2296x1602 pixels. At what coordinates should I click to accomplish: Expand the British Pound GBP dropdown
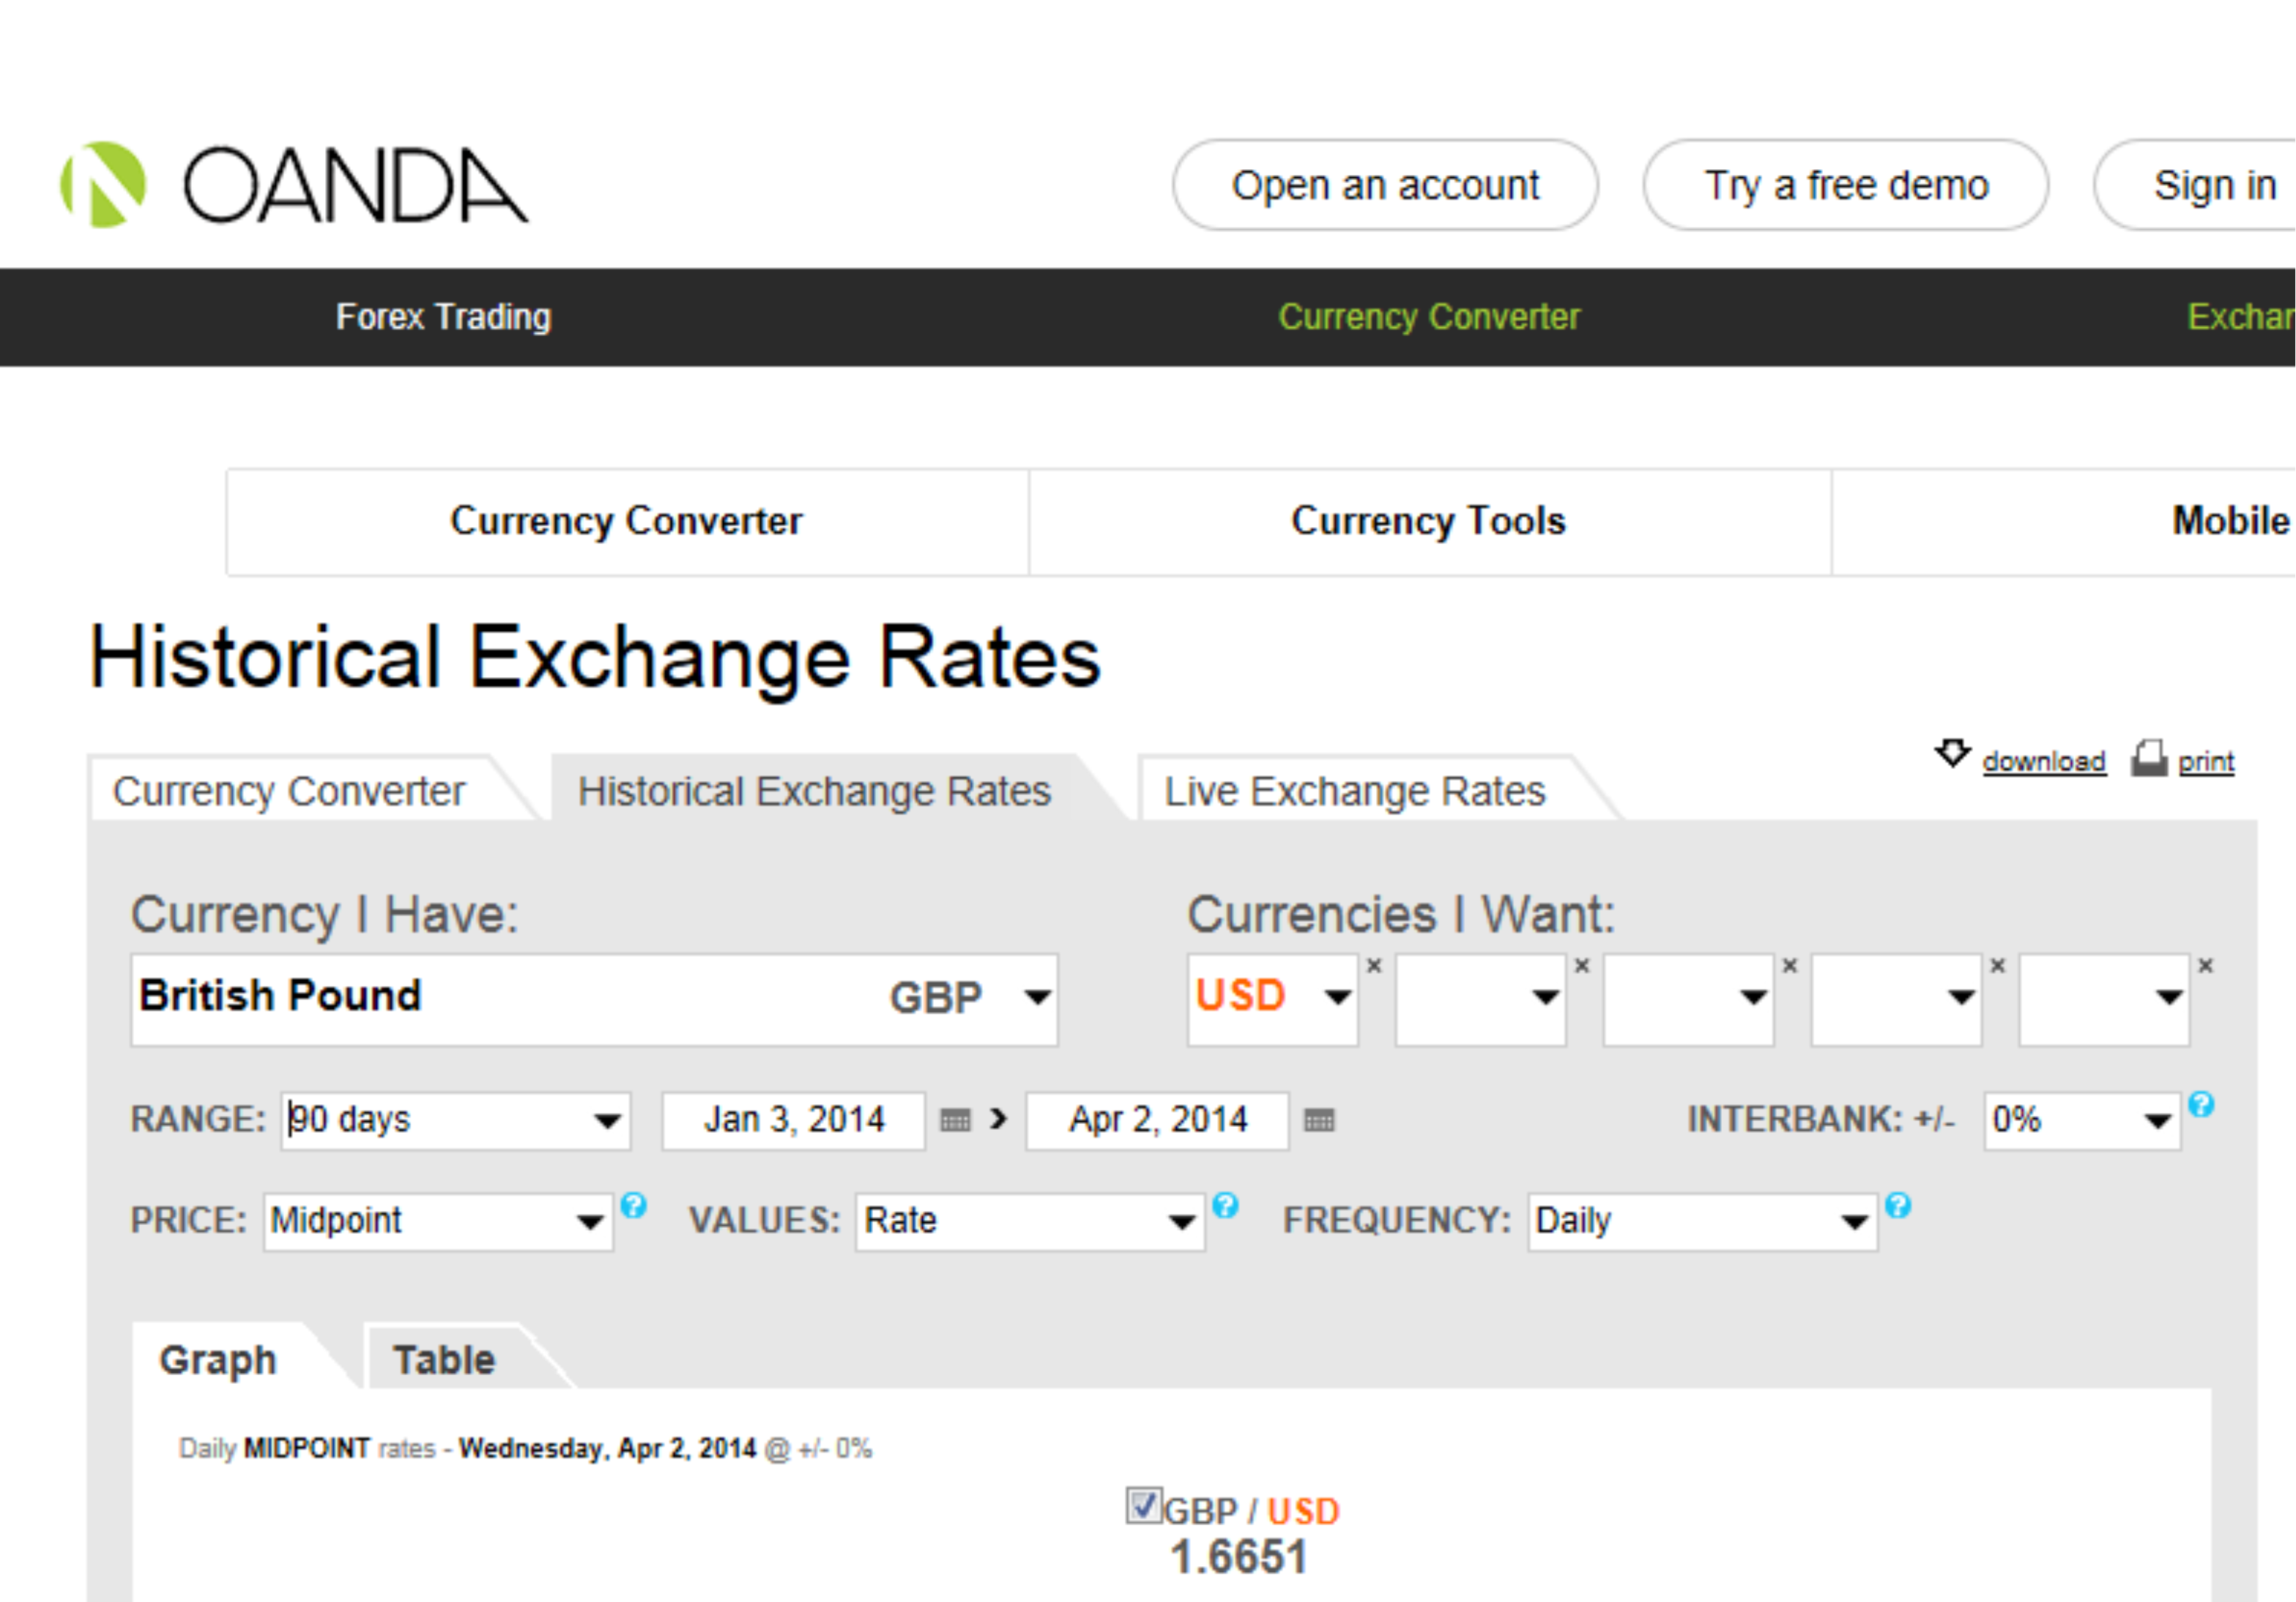1037,997
